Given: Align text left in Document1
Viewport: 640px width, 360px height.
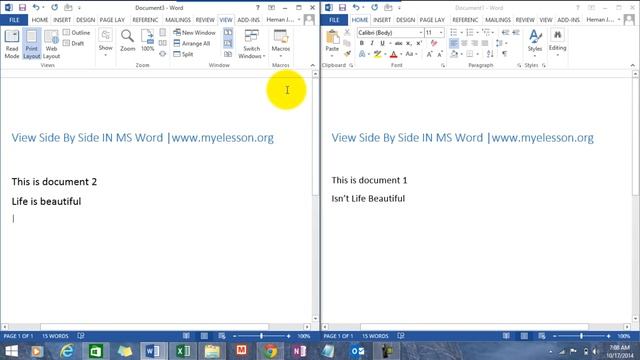Looking at the screenshot, I should click(x=453, y=43).
